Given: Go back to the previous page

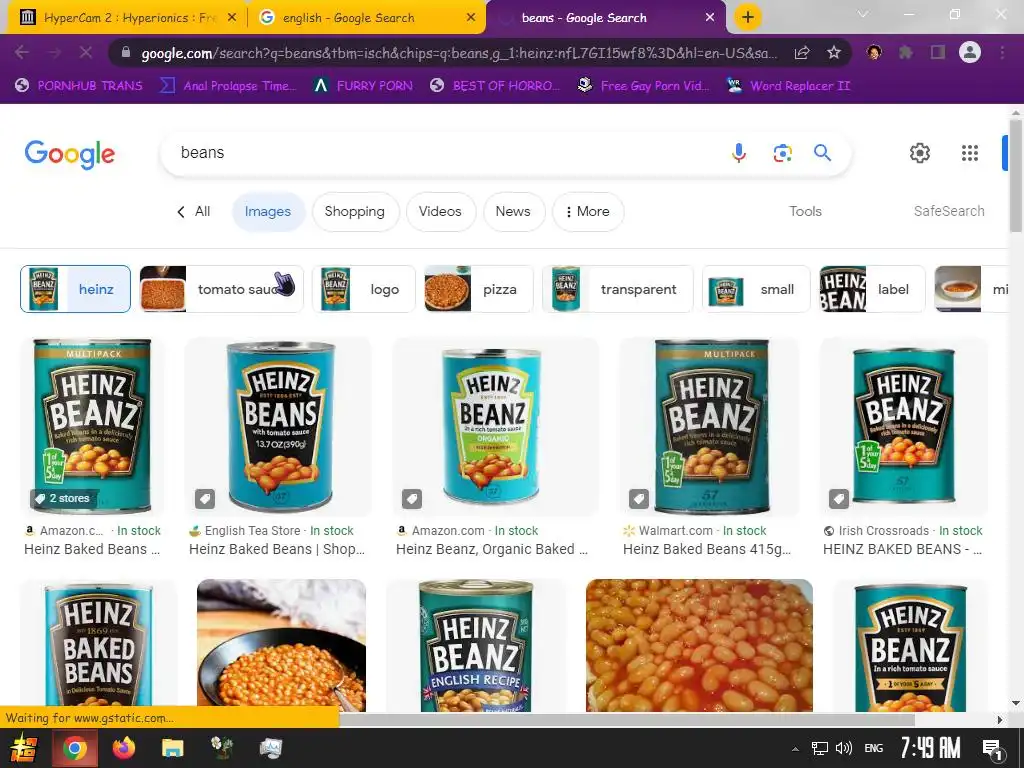Looking at the screenshot, I should point(22,52).
